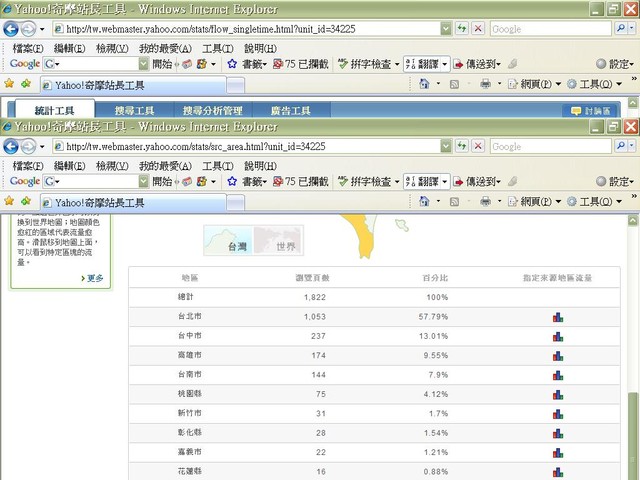Click Refresh icon in rear IE window

[462, 29]
